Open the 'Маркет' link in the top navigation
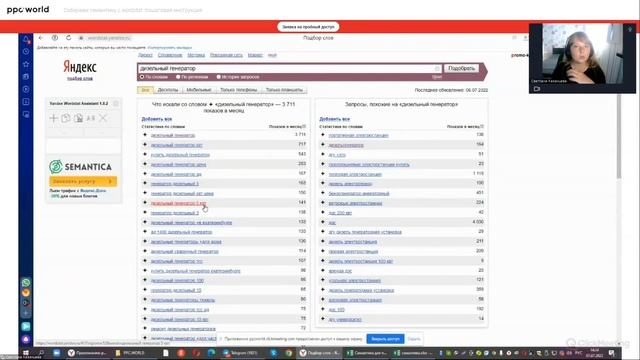 point(255,55)
